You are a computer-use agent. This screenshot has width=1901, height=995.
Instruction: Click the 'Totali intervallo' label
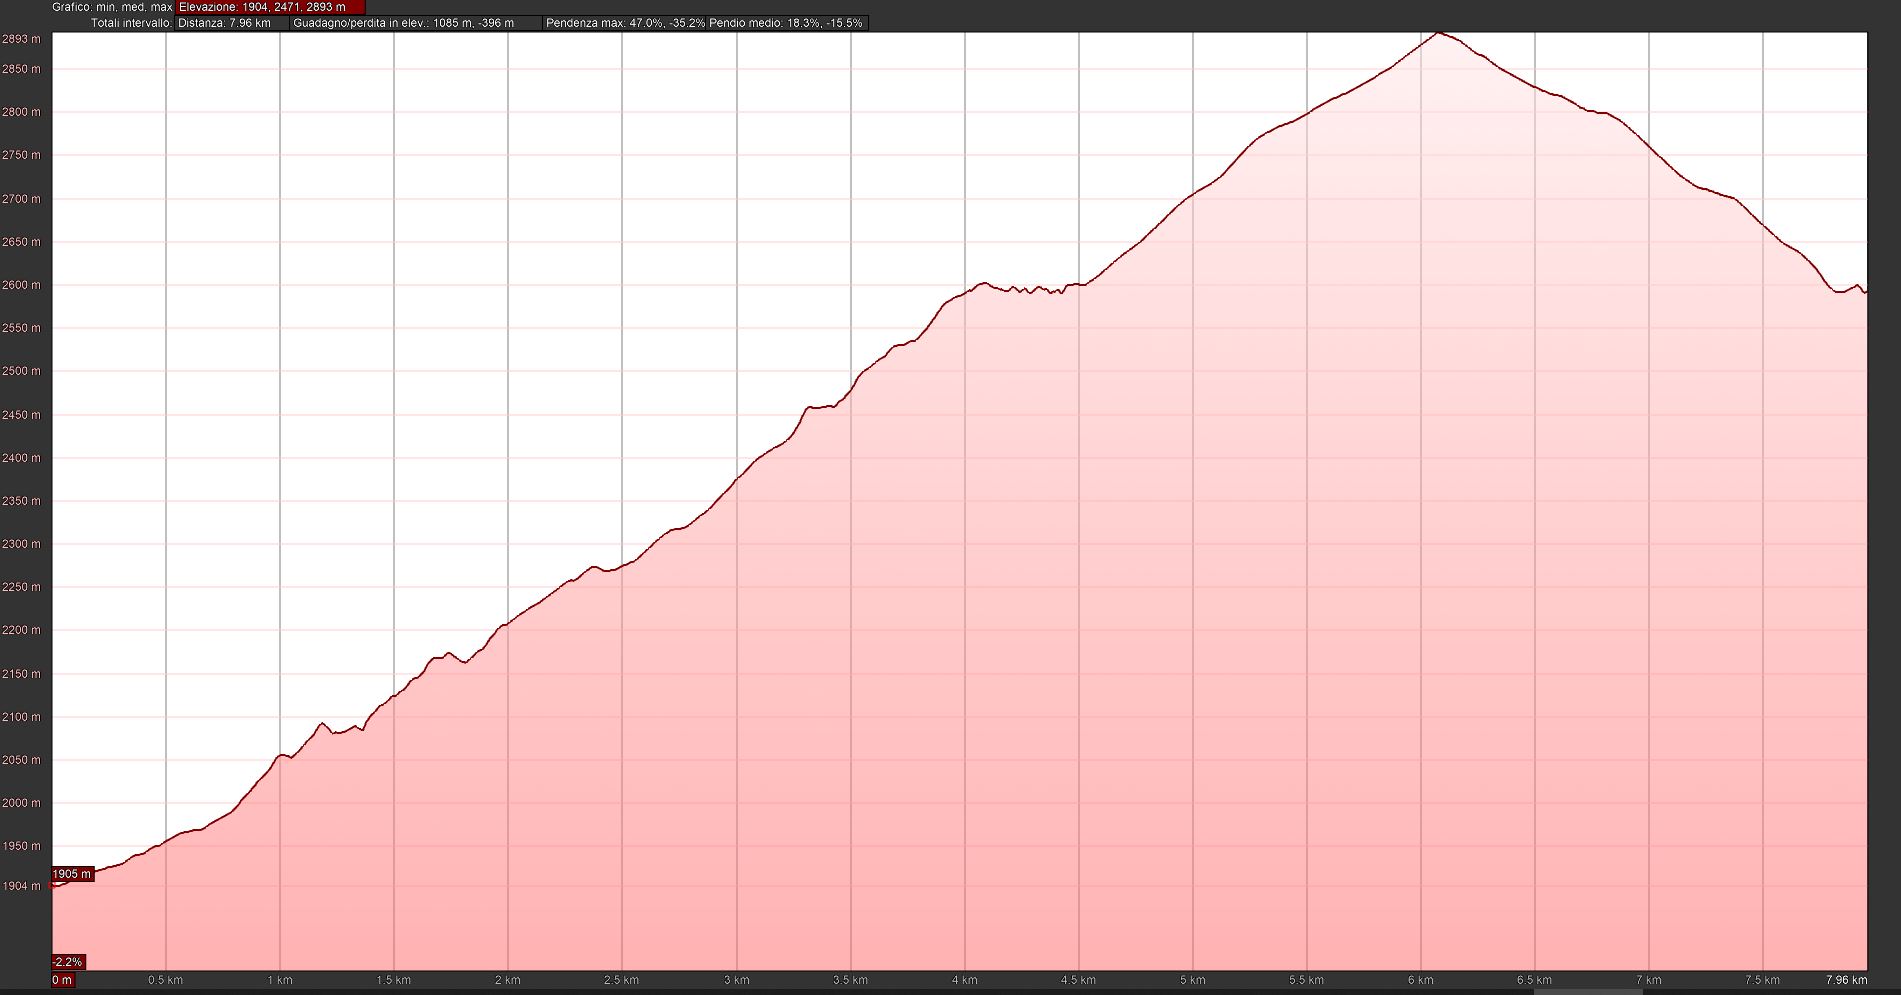pos(131,23)
